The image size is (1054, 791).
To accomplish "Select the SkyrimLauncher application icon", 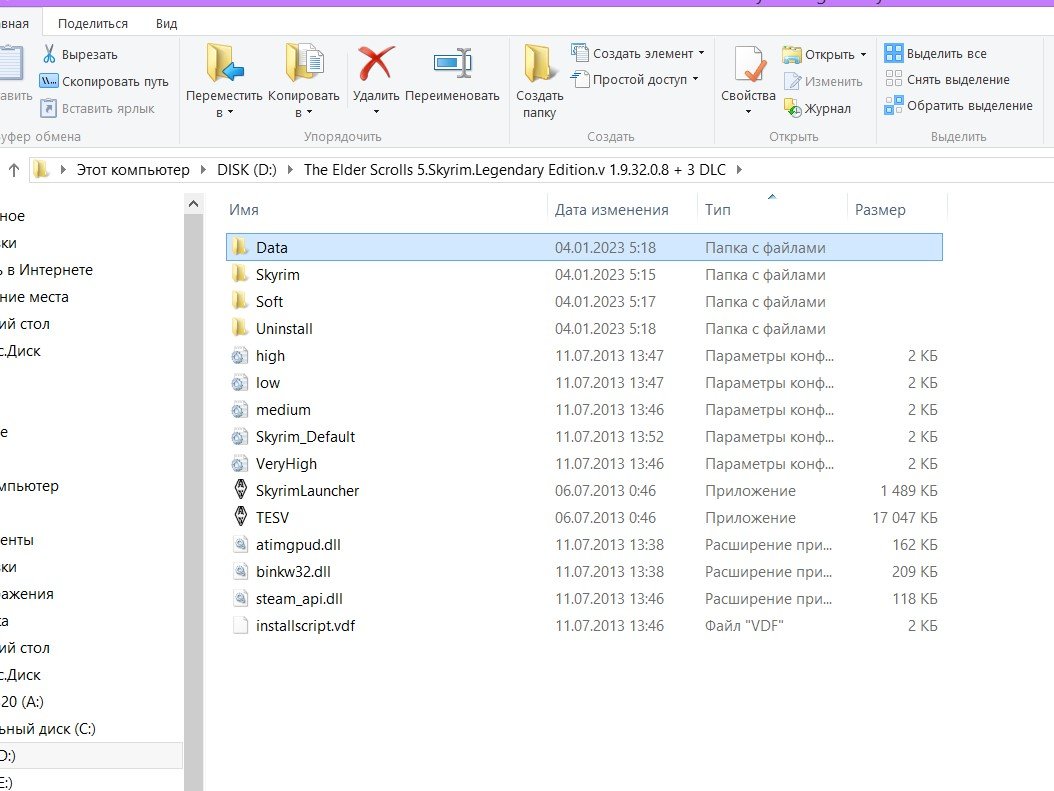I will coord(239,491).
